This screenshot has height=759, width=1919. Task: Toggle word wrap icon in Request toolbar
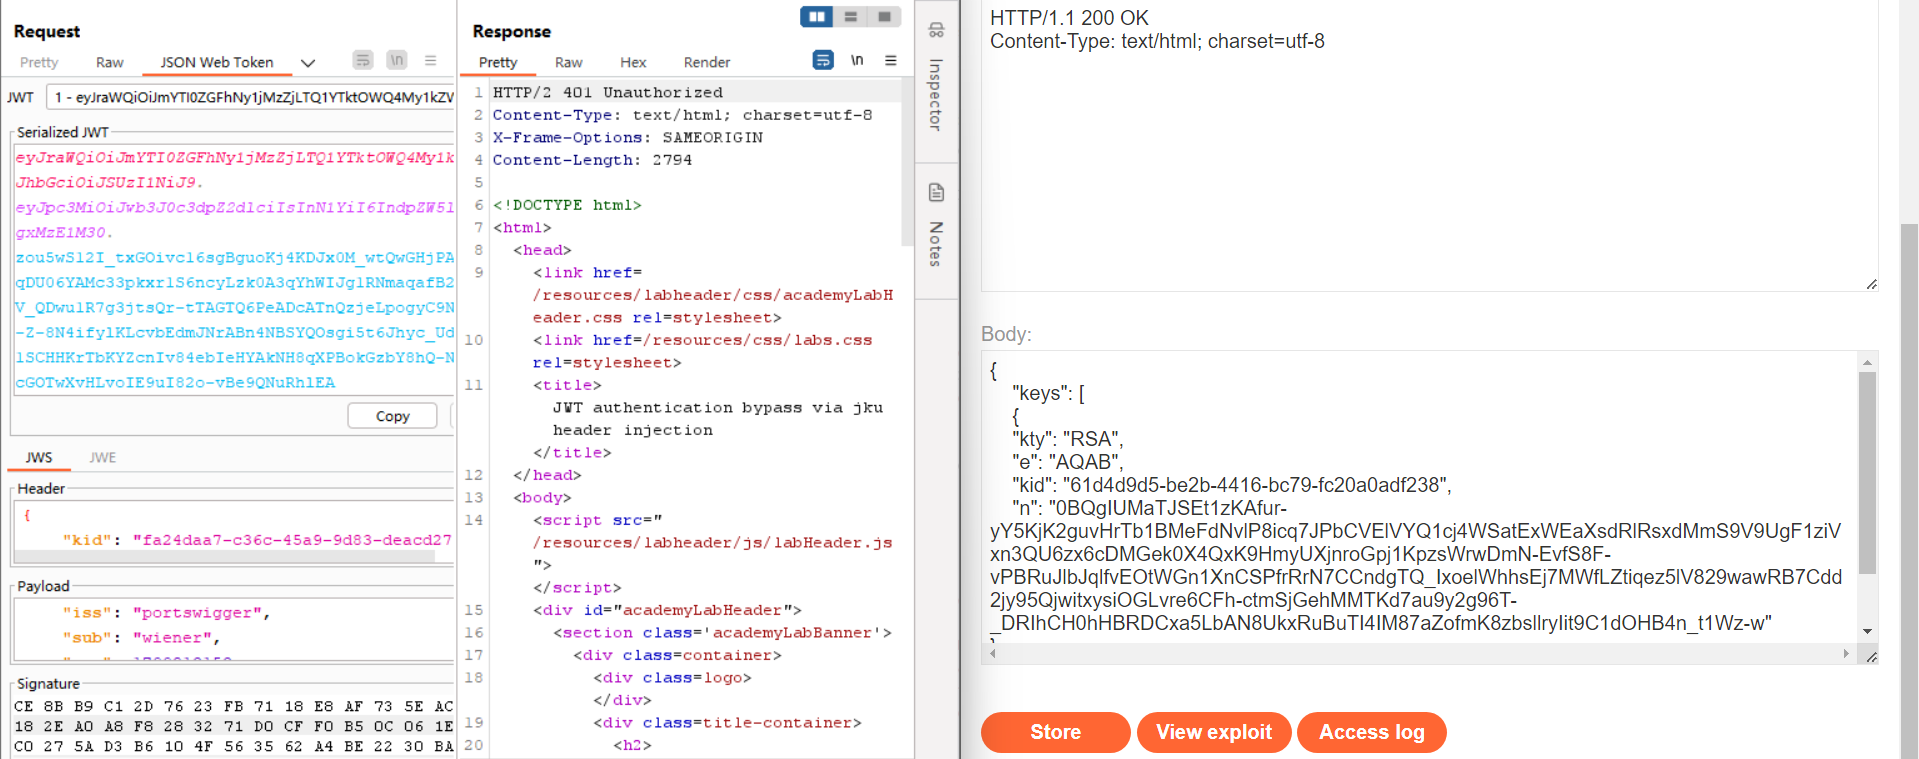[363, 60]
